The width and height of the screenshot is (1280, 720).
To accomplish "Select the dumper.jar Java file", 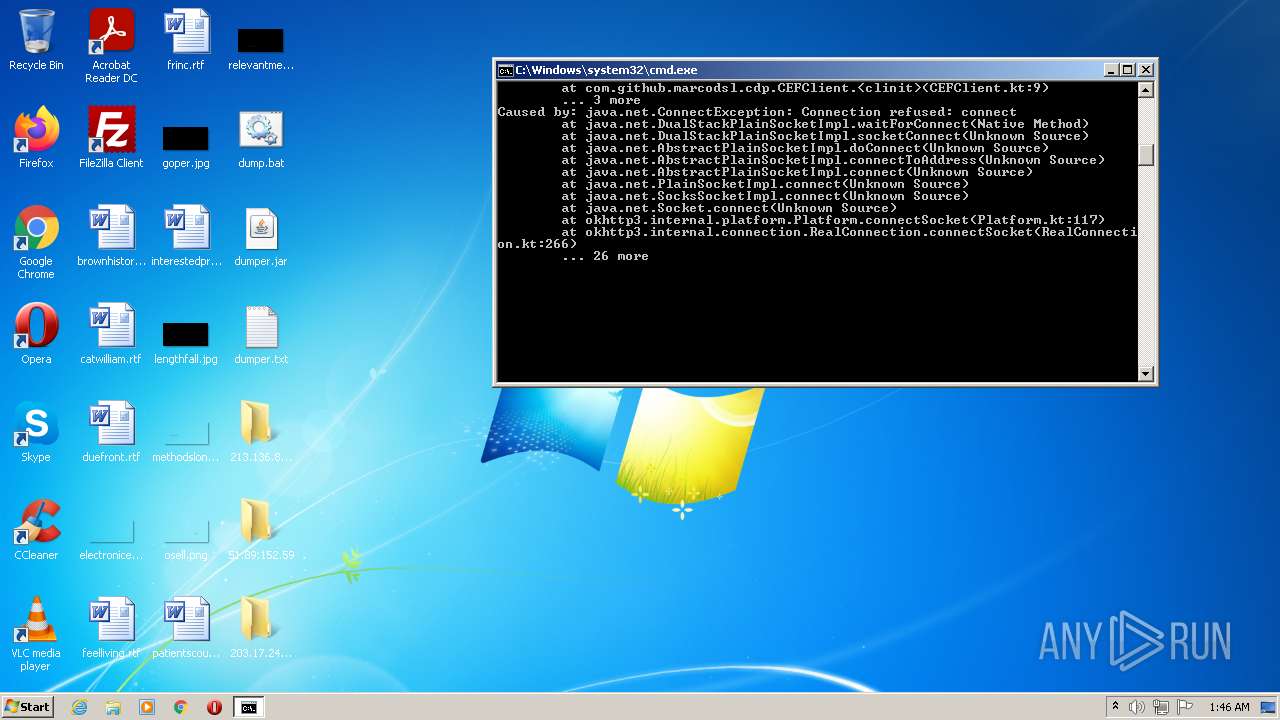I will click(x=261, y=236).
